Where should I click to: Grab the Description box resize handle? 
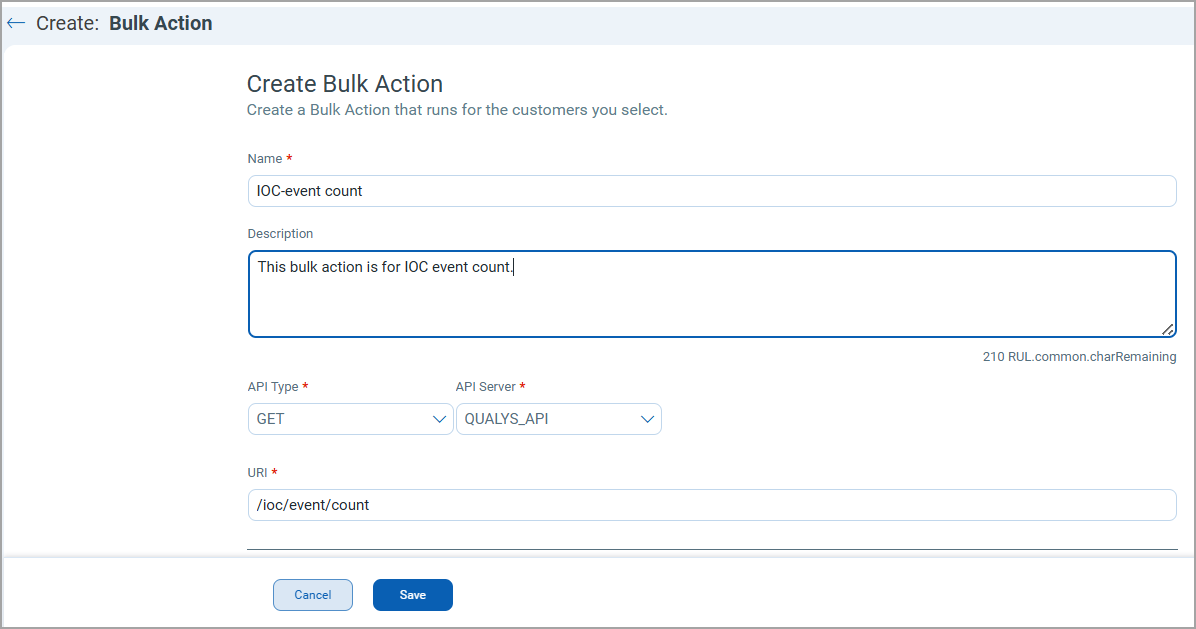1168,329
